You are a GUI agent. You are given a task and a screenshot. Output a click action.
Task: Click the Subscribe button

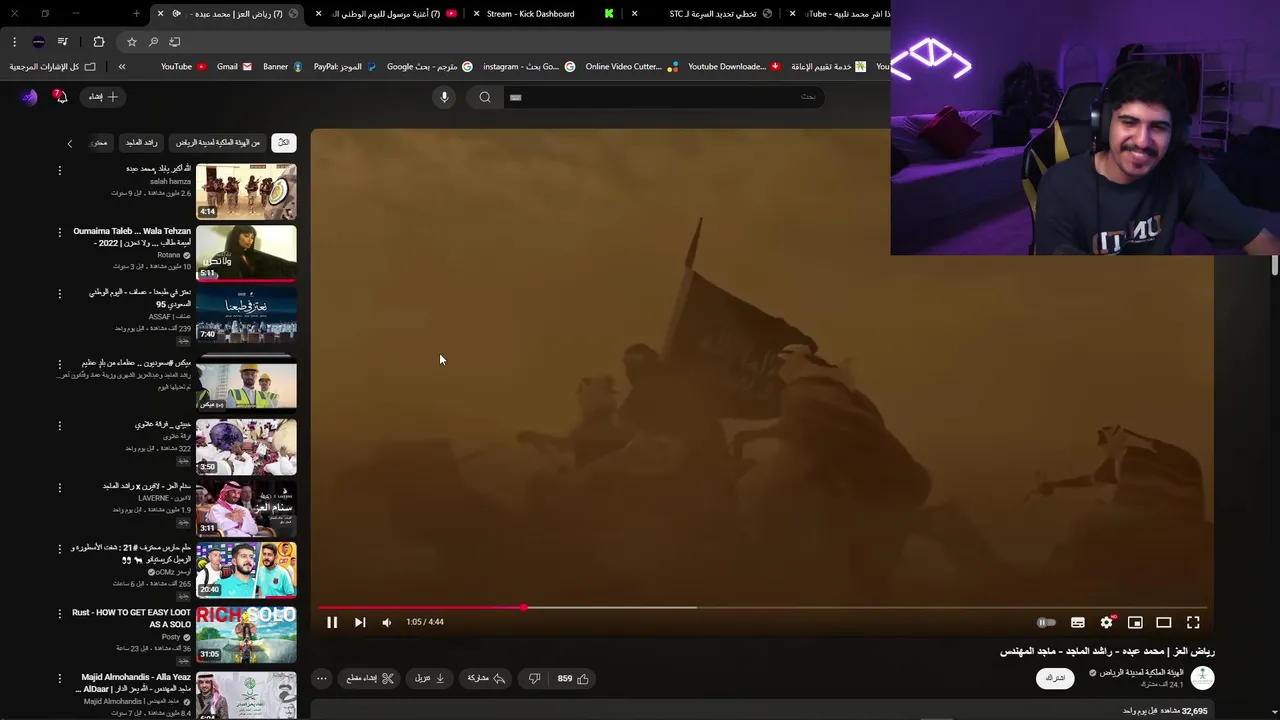tap(1055, 678)
